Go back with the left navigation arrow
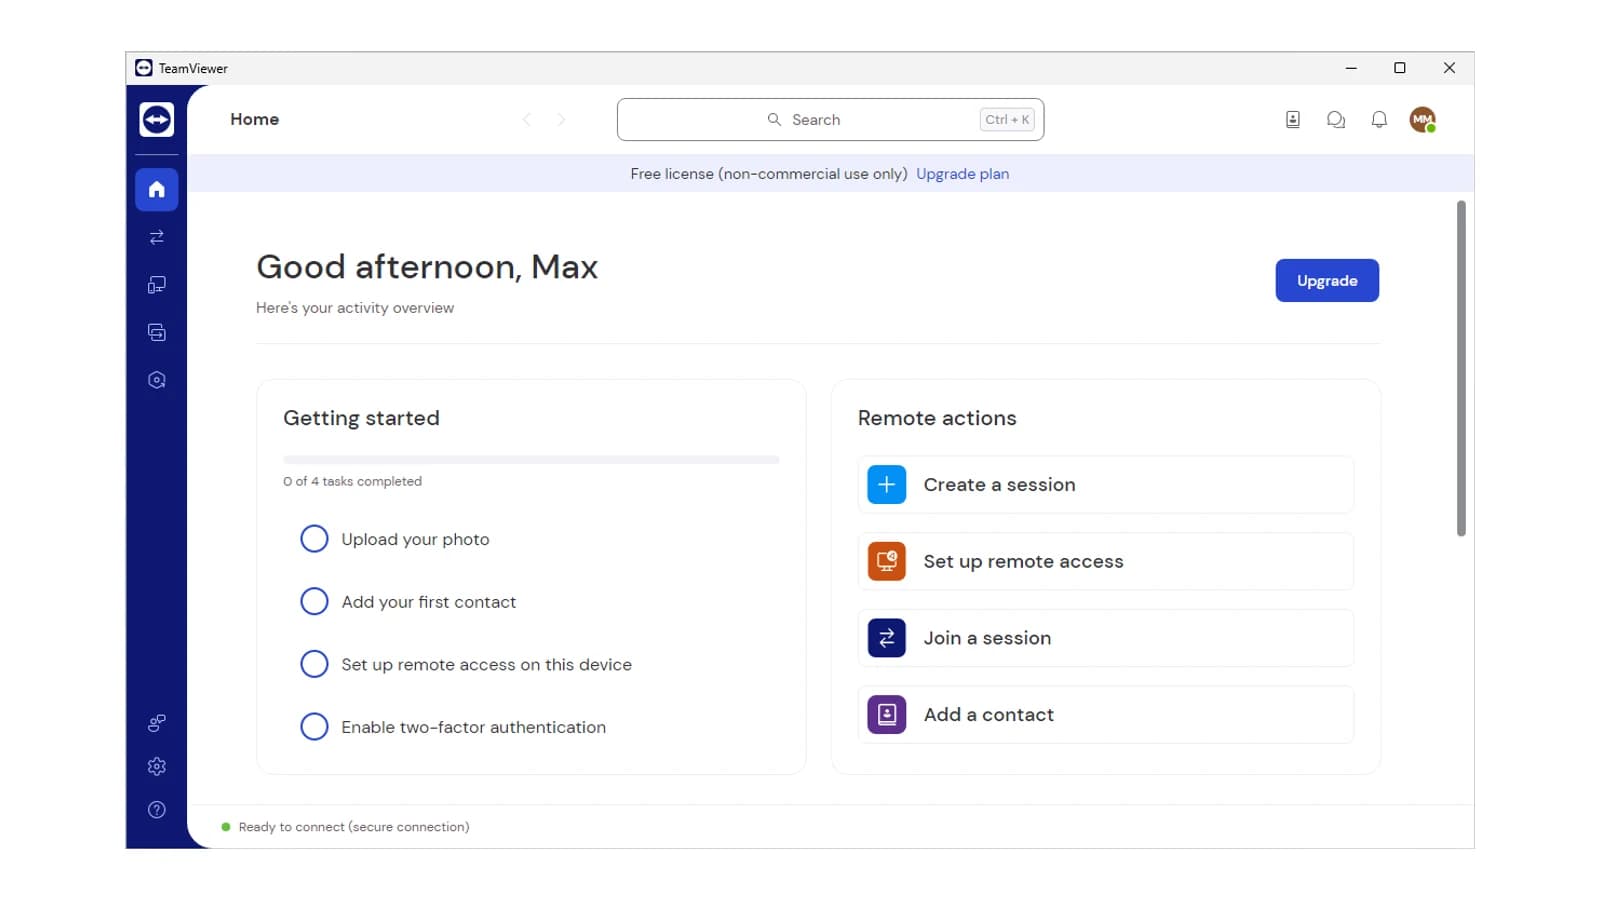This screenshot has height=900, width=1600. (527, 120)
